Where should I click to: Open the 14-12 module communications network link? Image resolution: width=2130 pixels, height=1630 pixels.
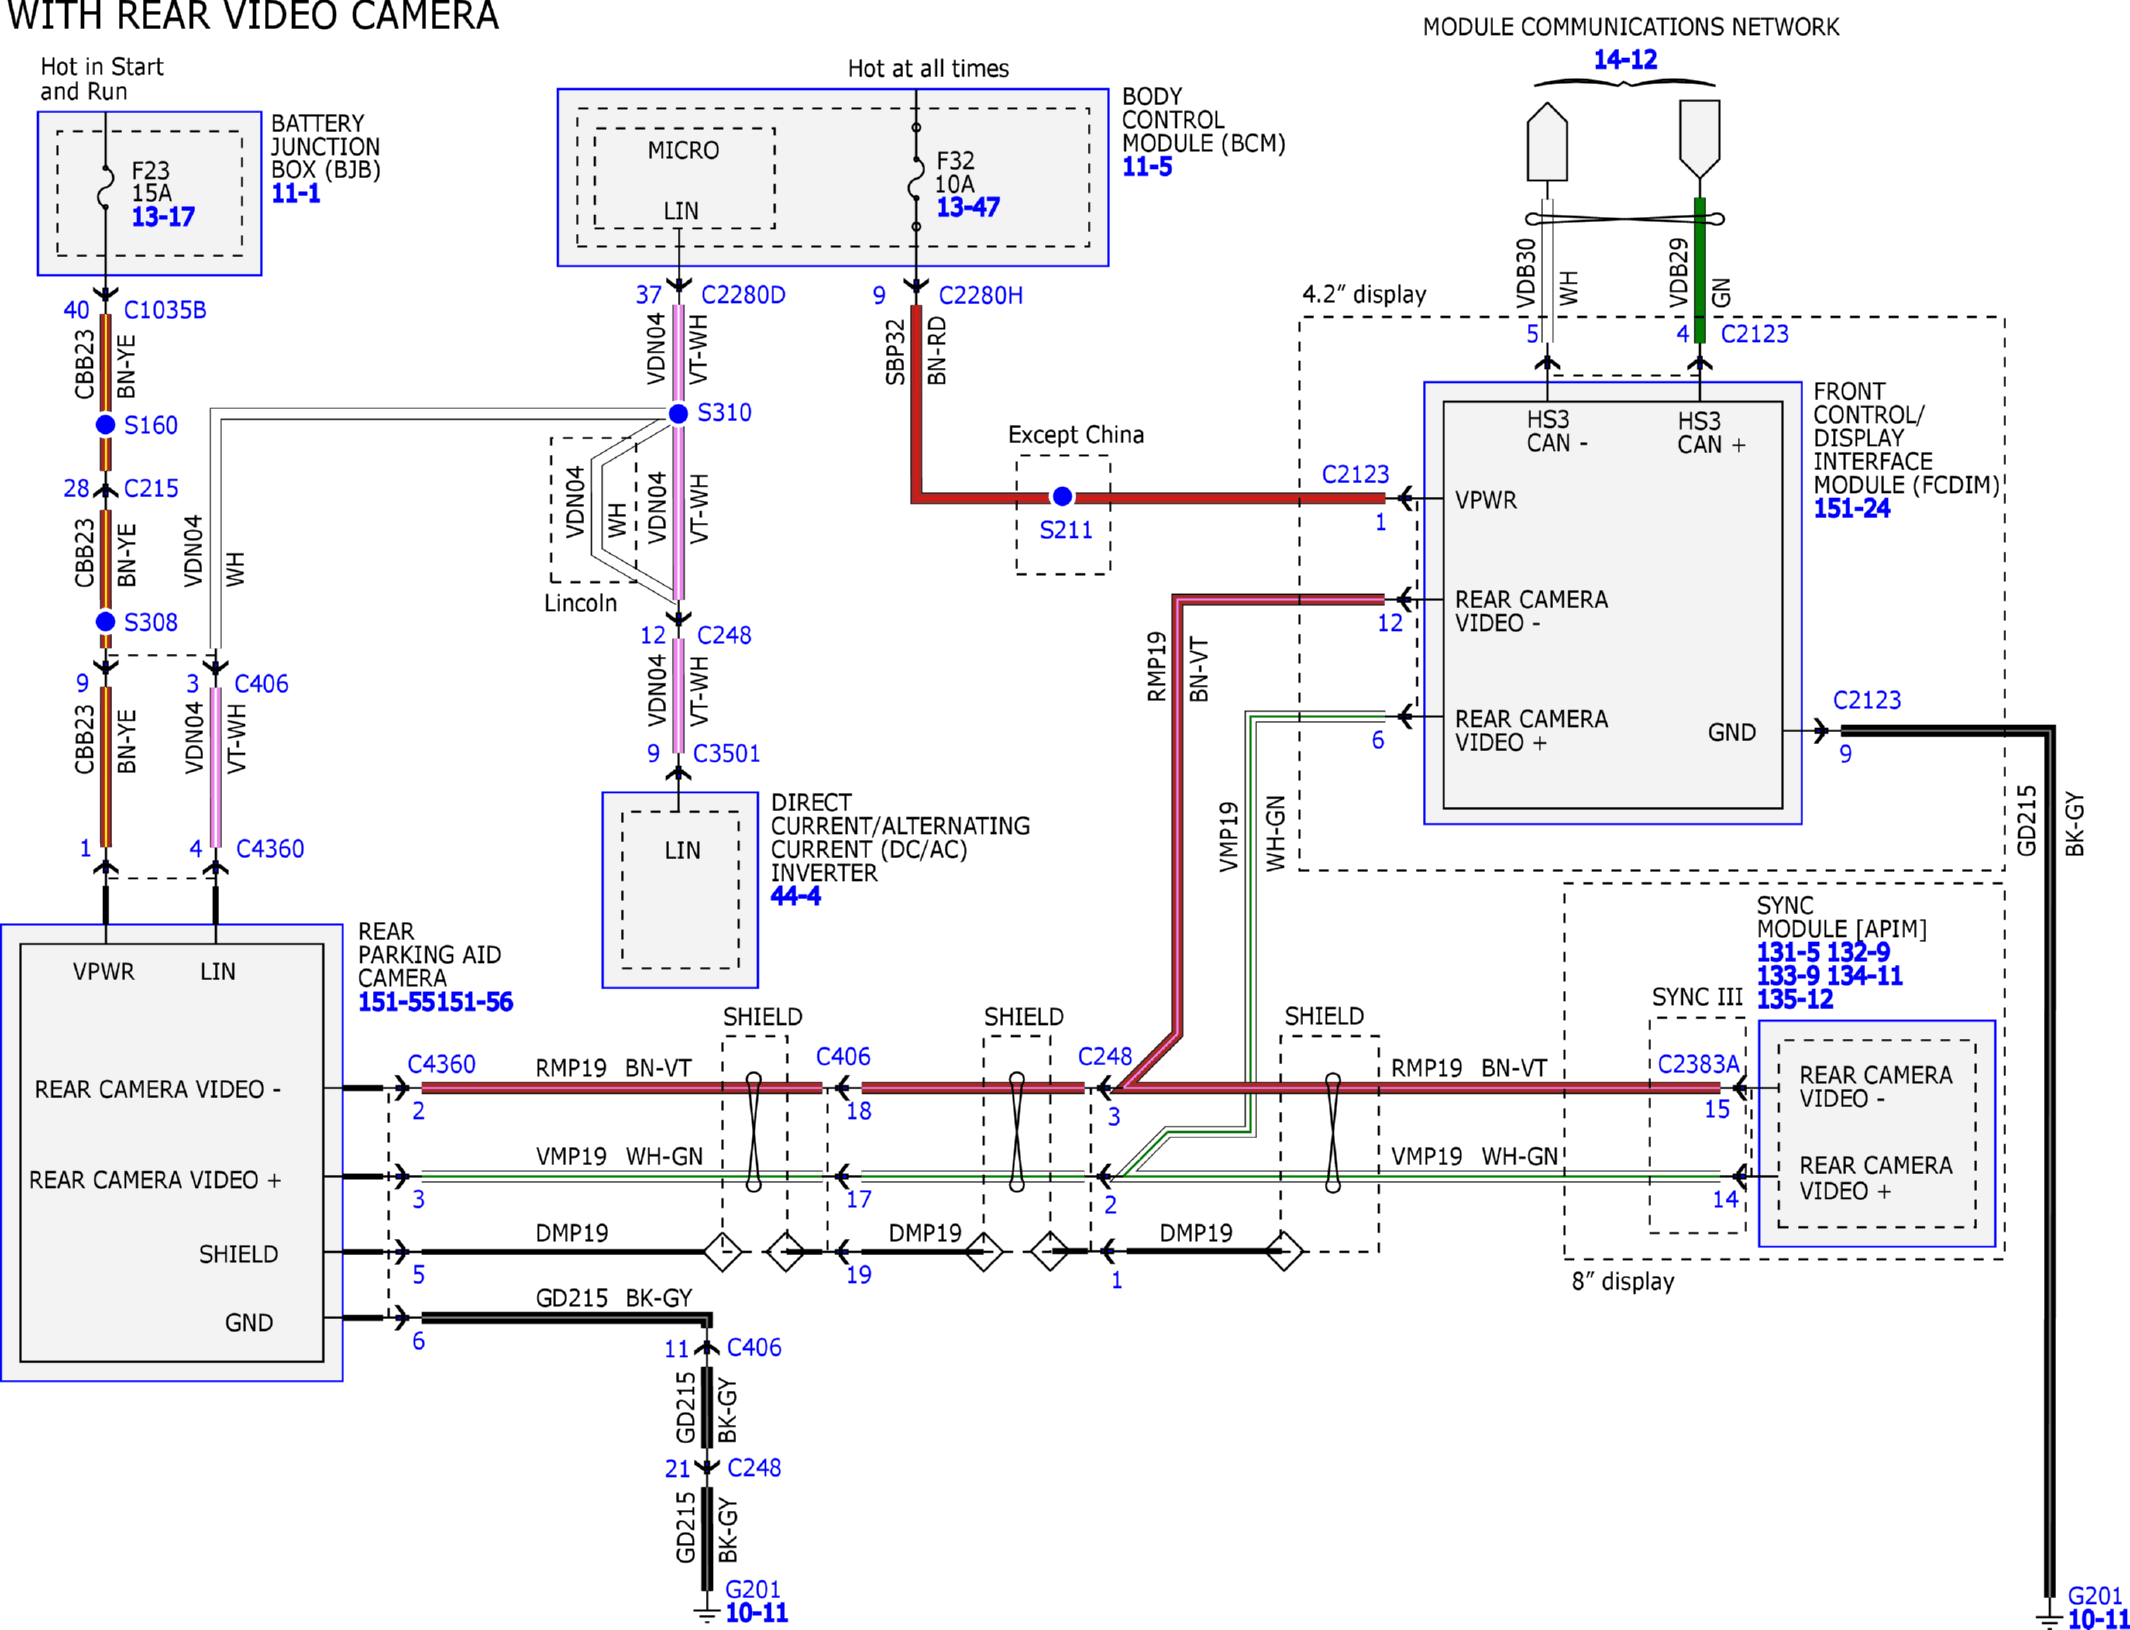(1625, 59)
